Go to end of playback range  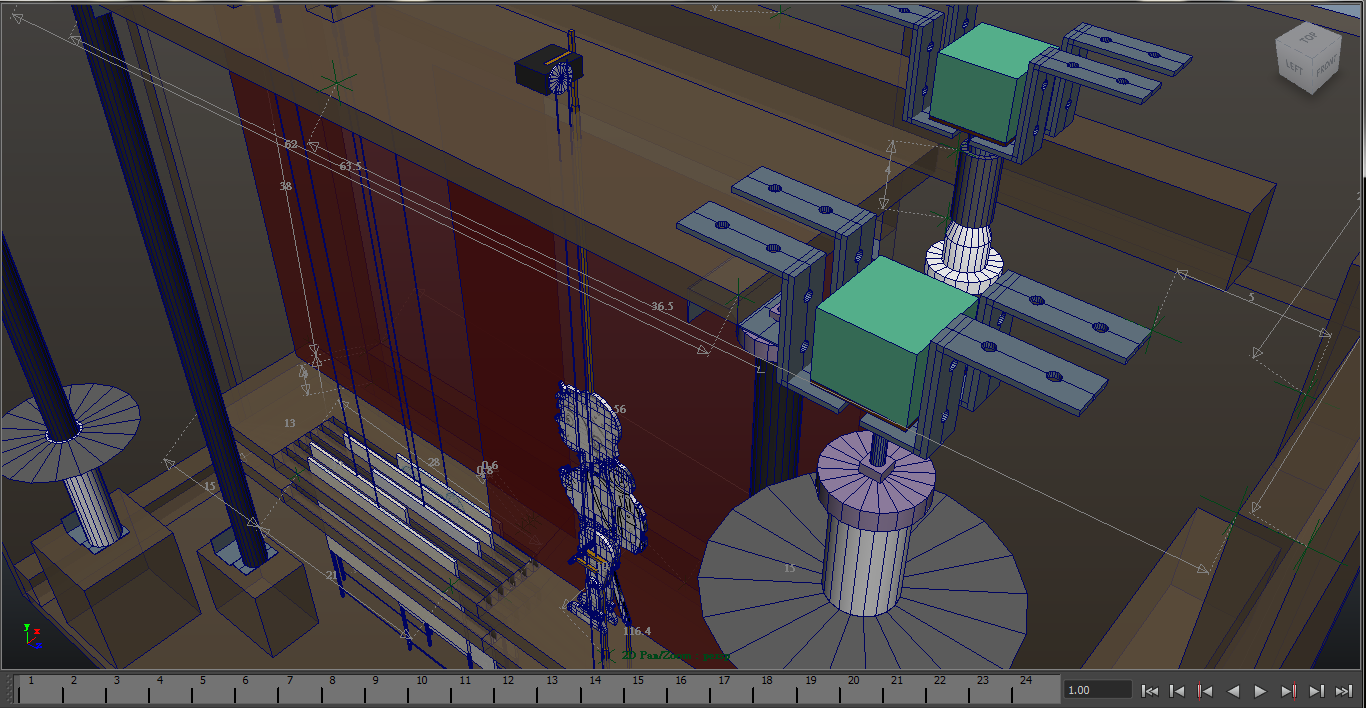pos(1344,690)
